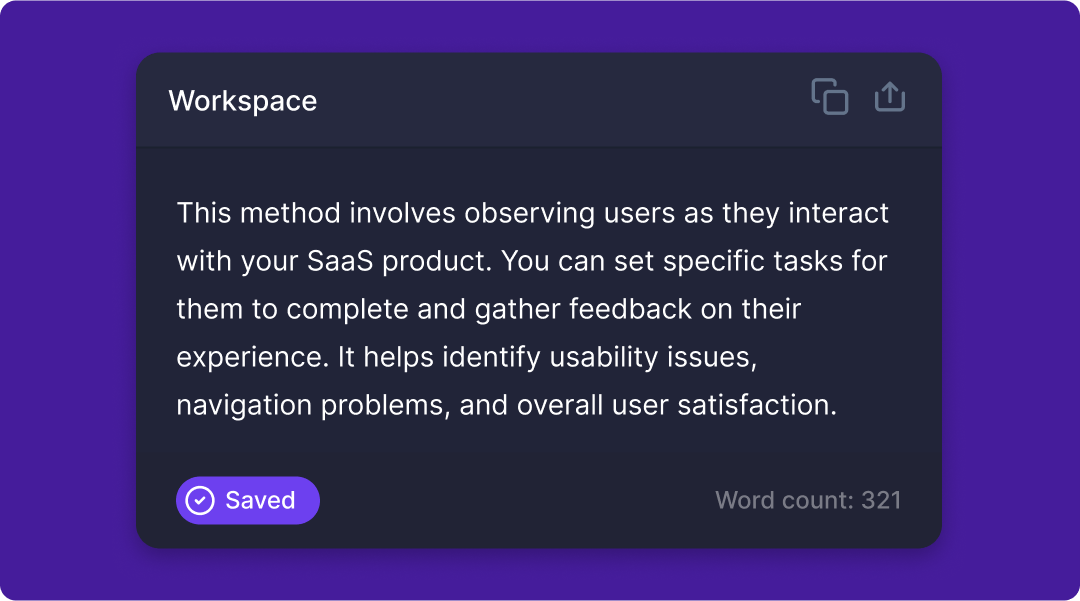Click the number 321 in word count
Viewport: 1080px width, 601px height.
click(x=882, y=500)
